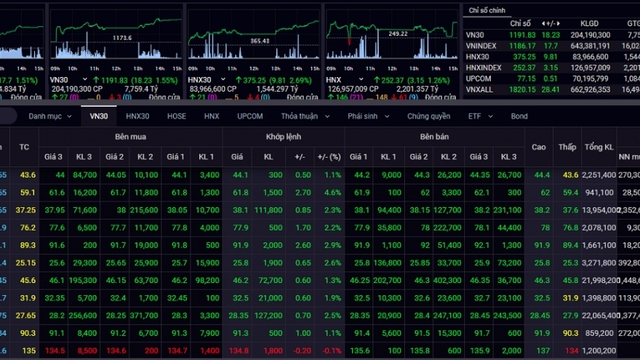640x360 pixels.
Task: Click matched volume 127,200
Action: click(x=268, y=316)
